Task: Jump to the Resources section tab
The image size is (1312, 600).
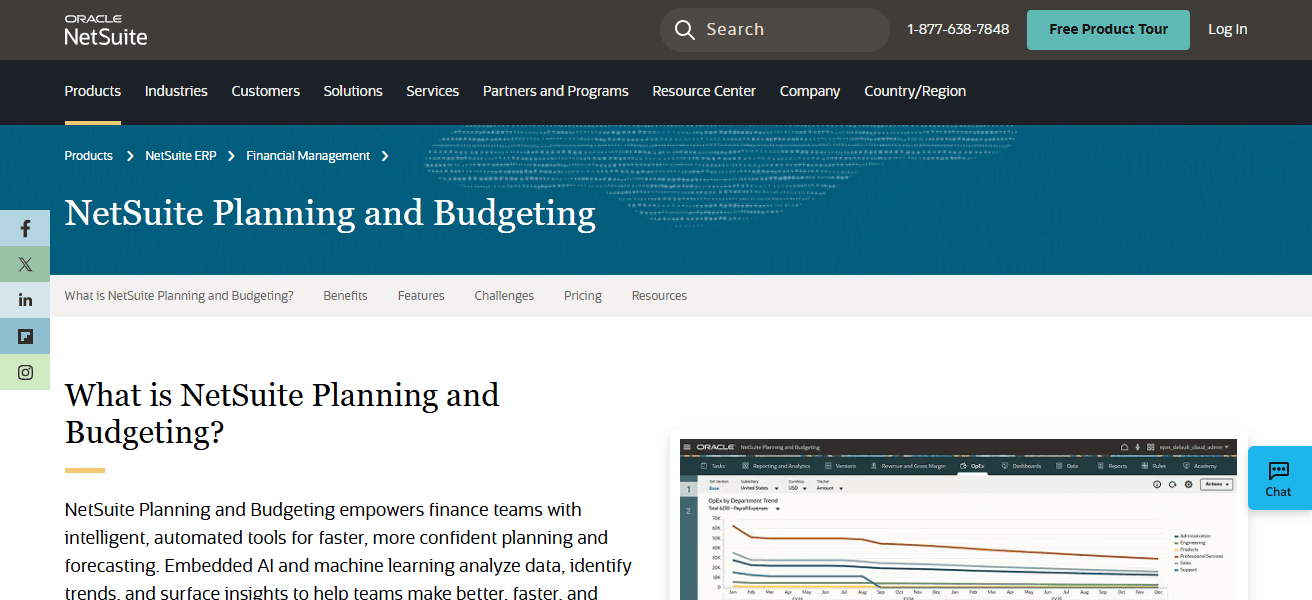Action: point(659,296)
